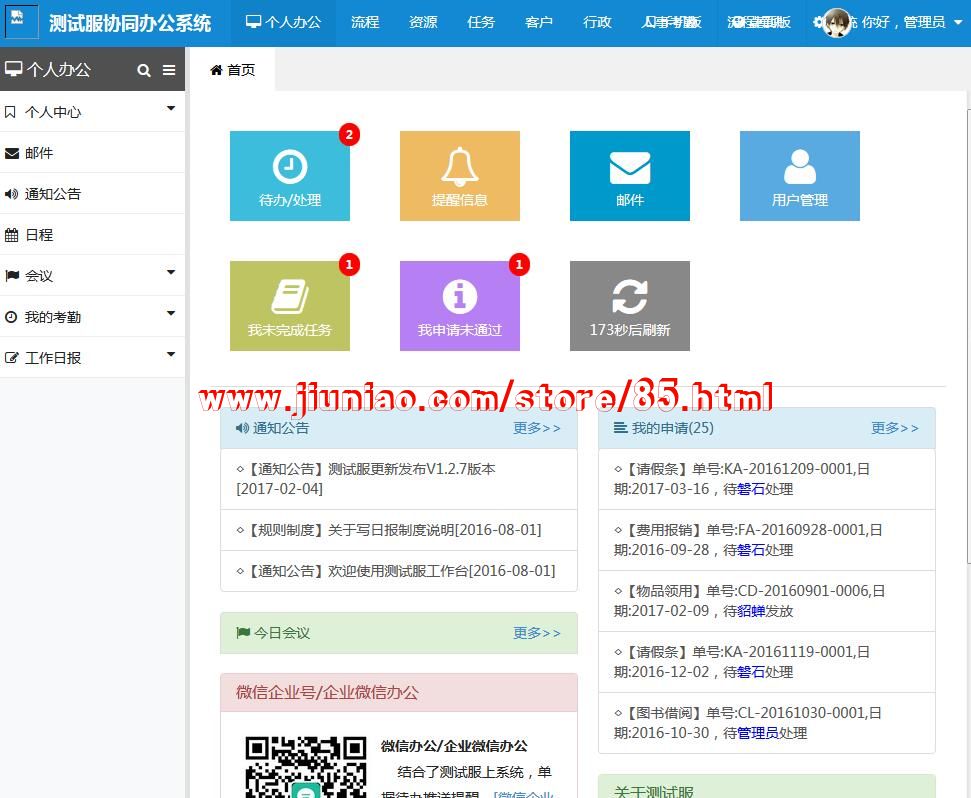The image size is (971, 798).
Task: Switch to the 流程 top menu
Action: coord(365,22)
